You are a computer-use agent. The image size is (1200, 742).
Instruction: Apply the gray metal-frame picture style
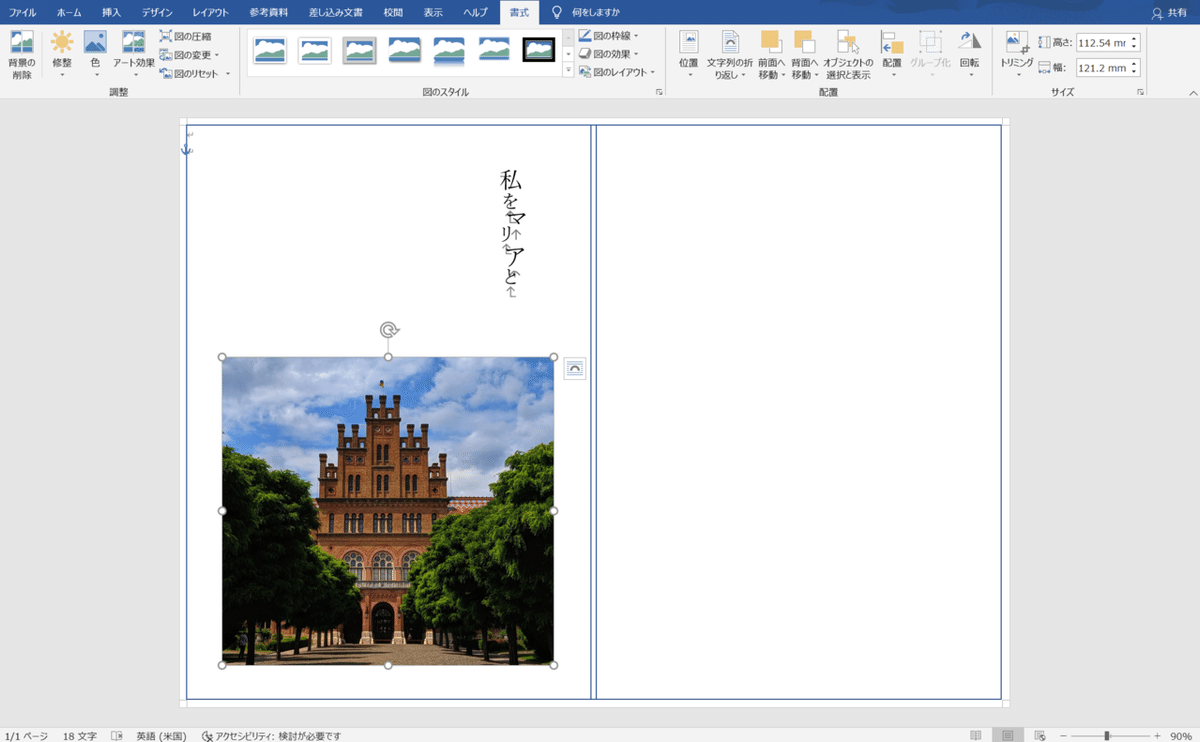pos(360,50)
